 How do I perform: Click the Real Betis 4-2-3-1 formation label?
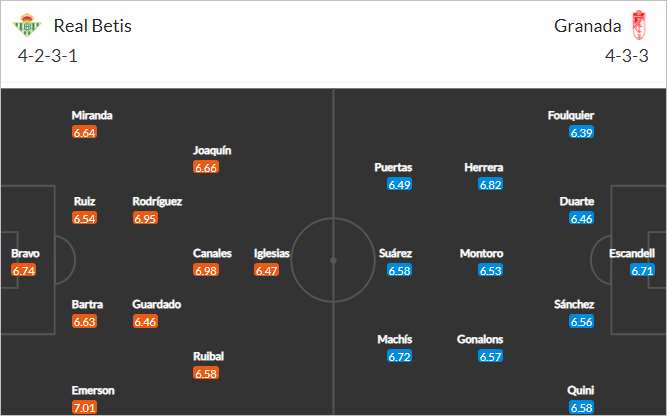(48, 56)
